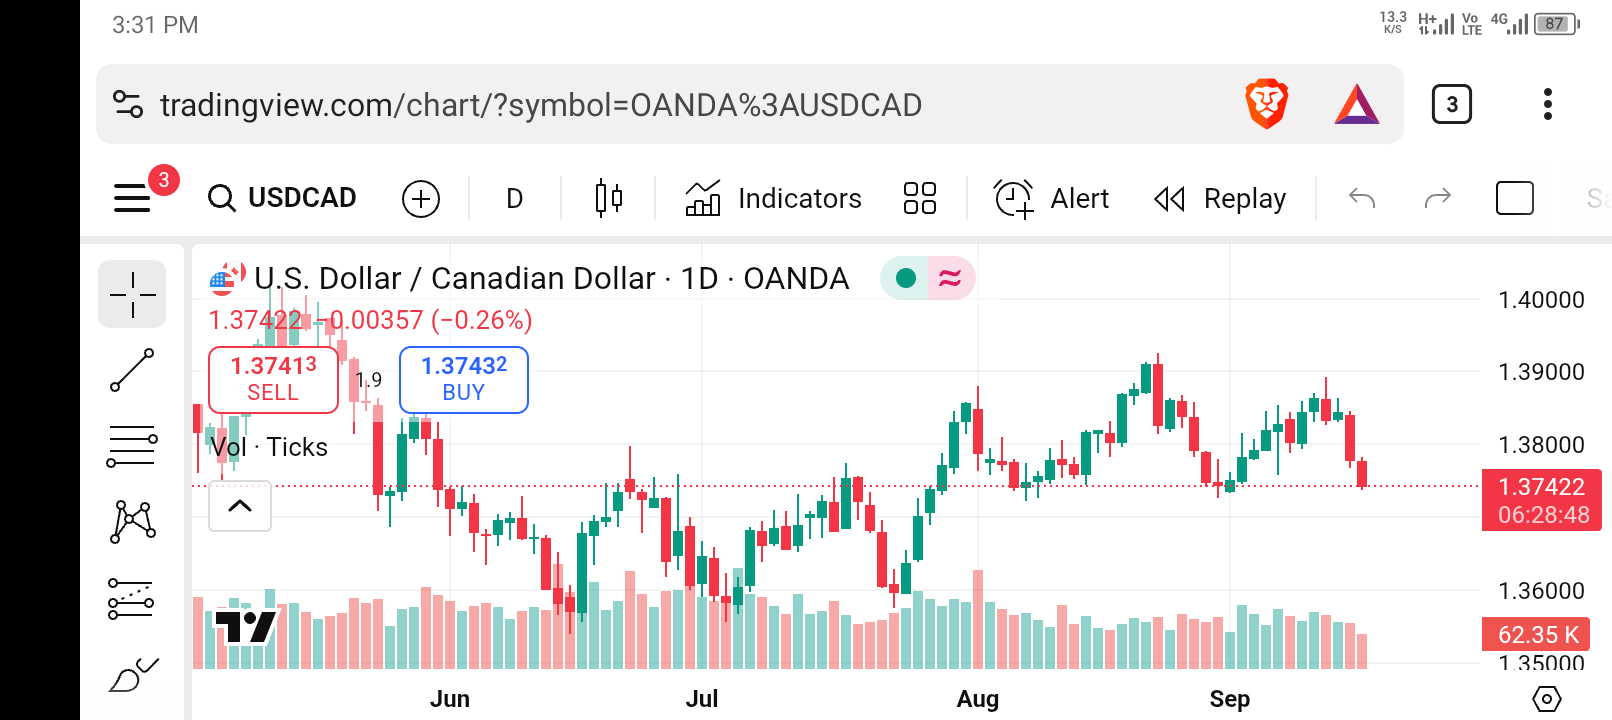The image size is (1612, 720).
Task: Open the Fibonacci retracement tool
Action: (132, 446)
